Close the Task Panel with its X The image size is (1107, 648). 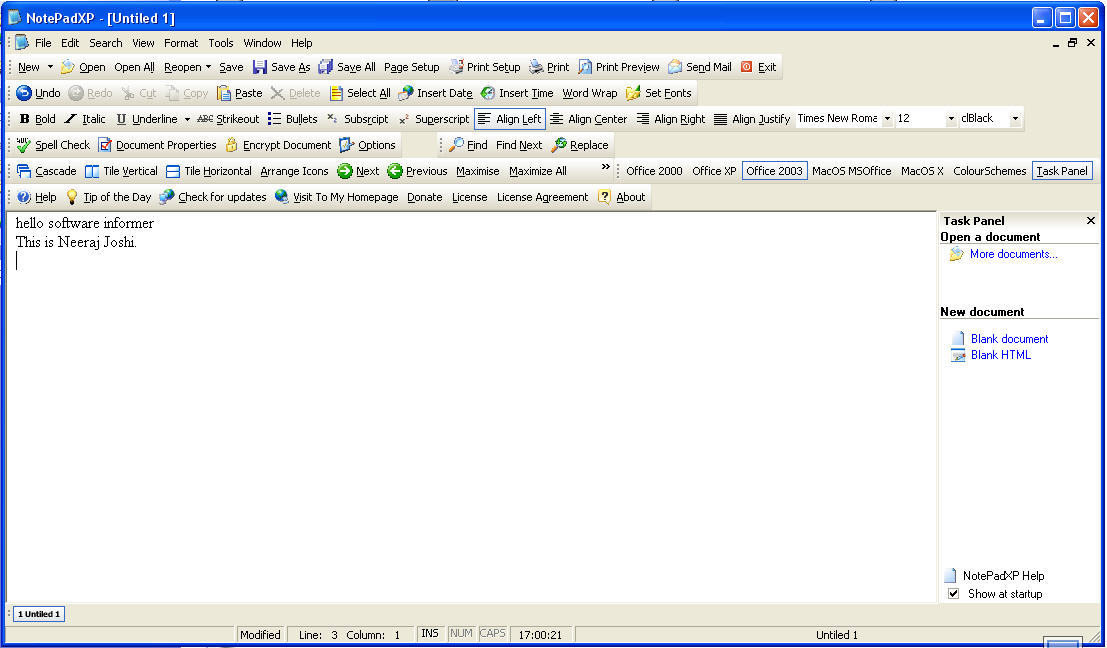pyautogui.click(x=1090, y=221)
